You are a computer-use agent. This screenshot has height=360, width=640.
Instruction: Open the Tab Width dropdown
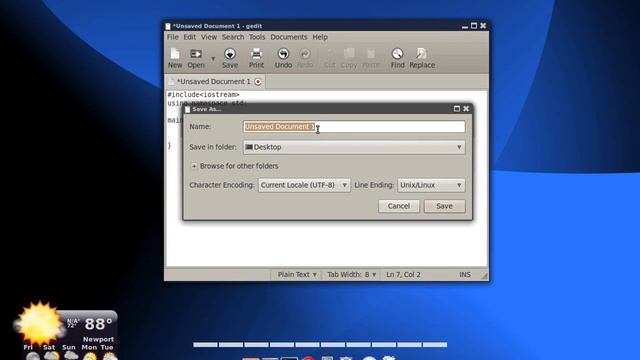(x=351, y=275)
